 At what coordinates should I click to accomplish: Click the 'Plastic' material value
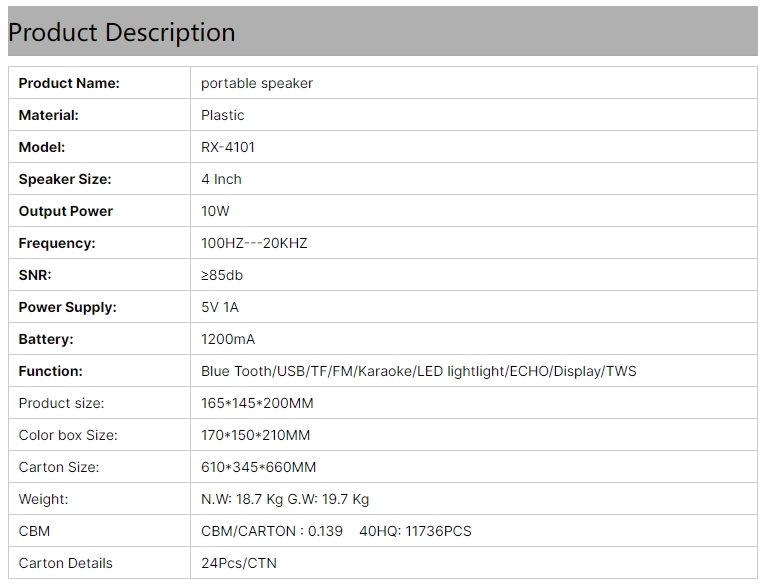(222, 115)
